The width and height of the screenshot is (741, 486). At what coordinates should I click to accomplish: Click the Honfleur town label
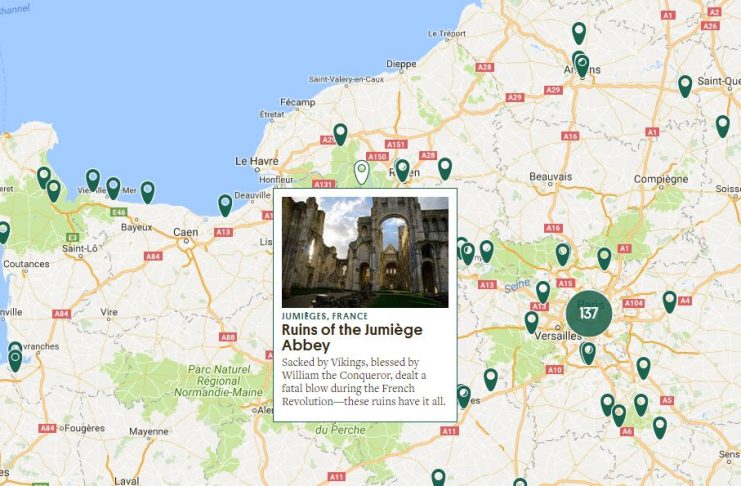click(276, 180)
